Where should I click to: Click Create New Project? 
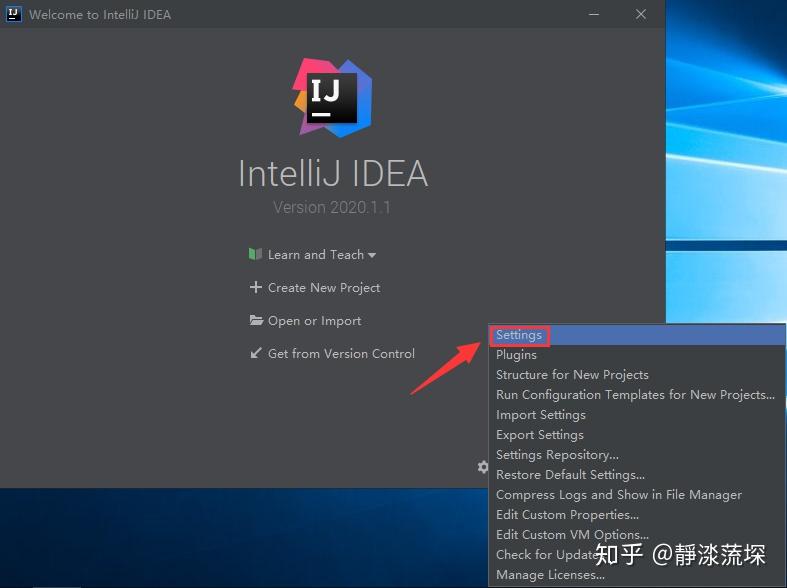pyautogui.click(x=324, y=287)
